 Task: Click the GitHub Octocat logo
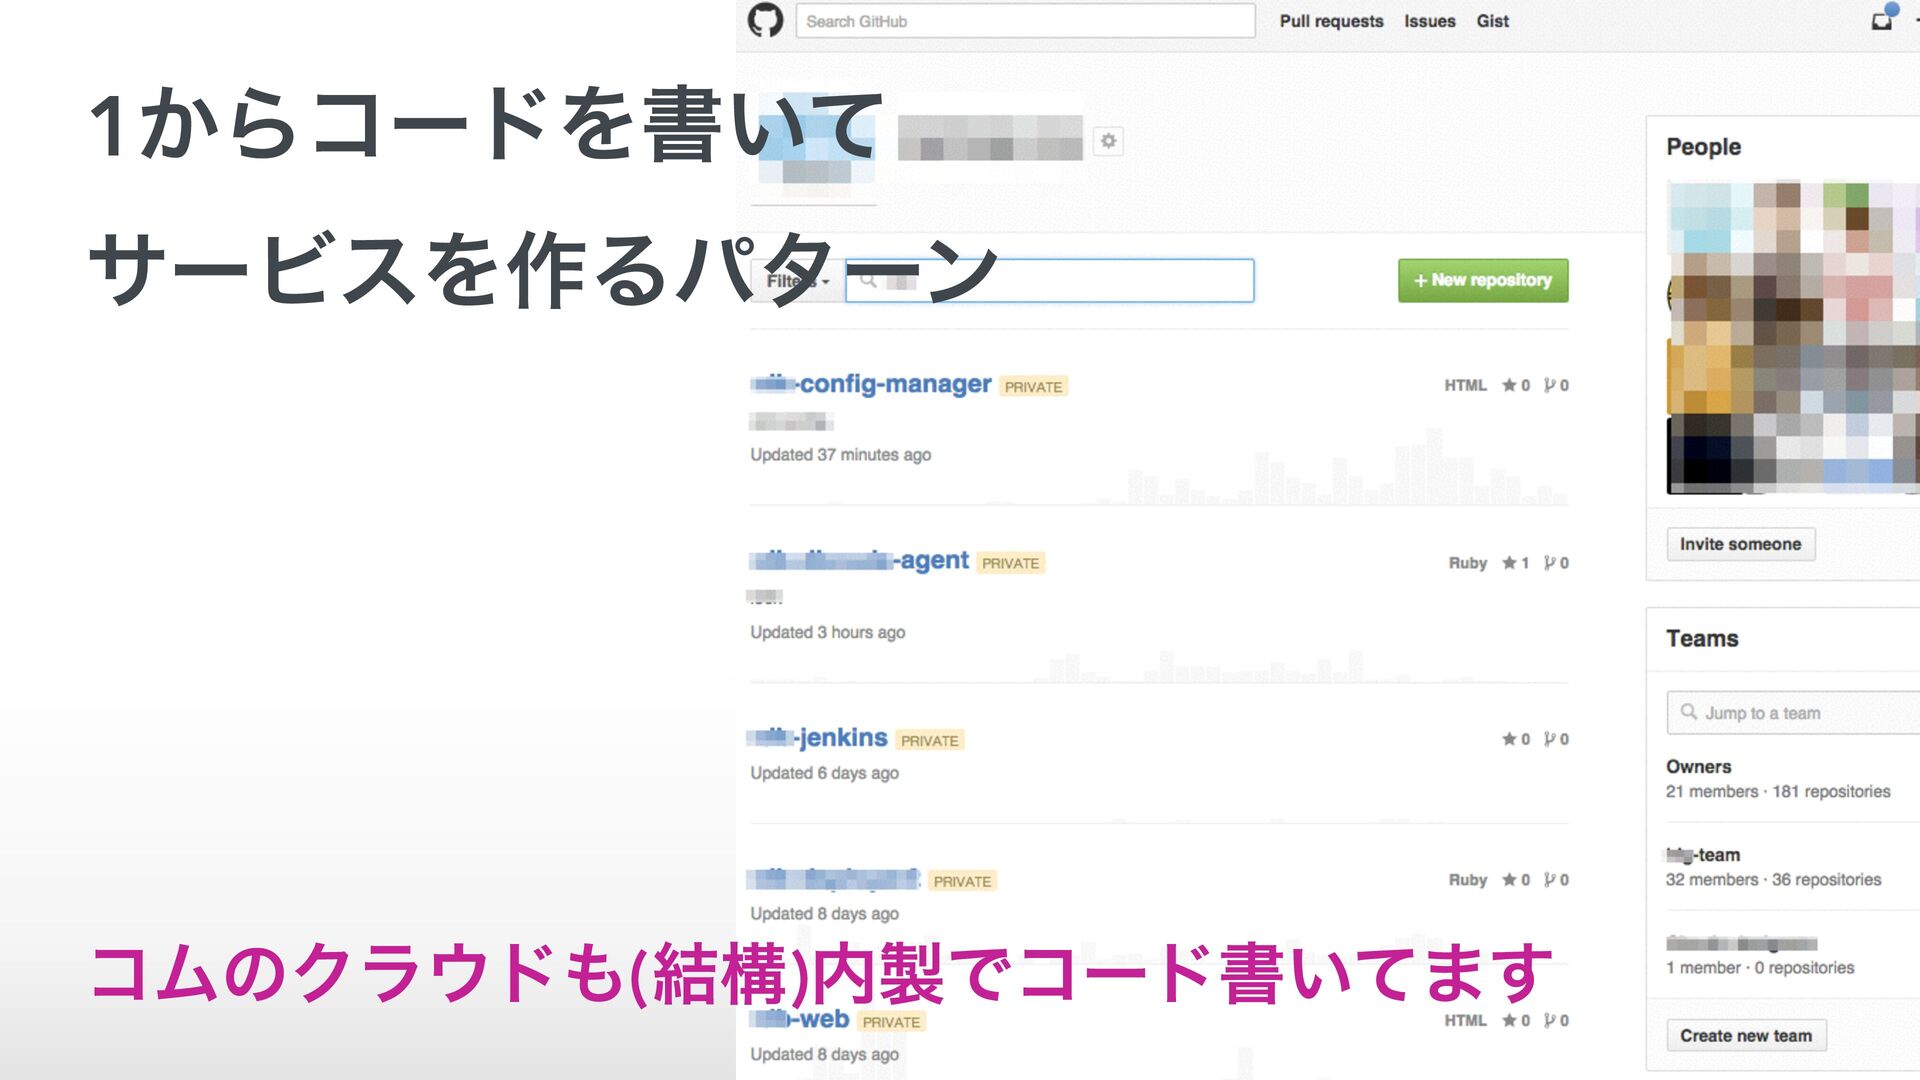tap(765, 21)
